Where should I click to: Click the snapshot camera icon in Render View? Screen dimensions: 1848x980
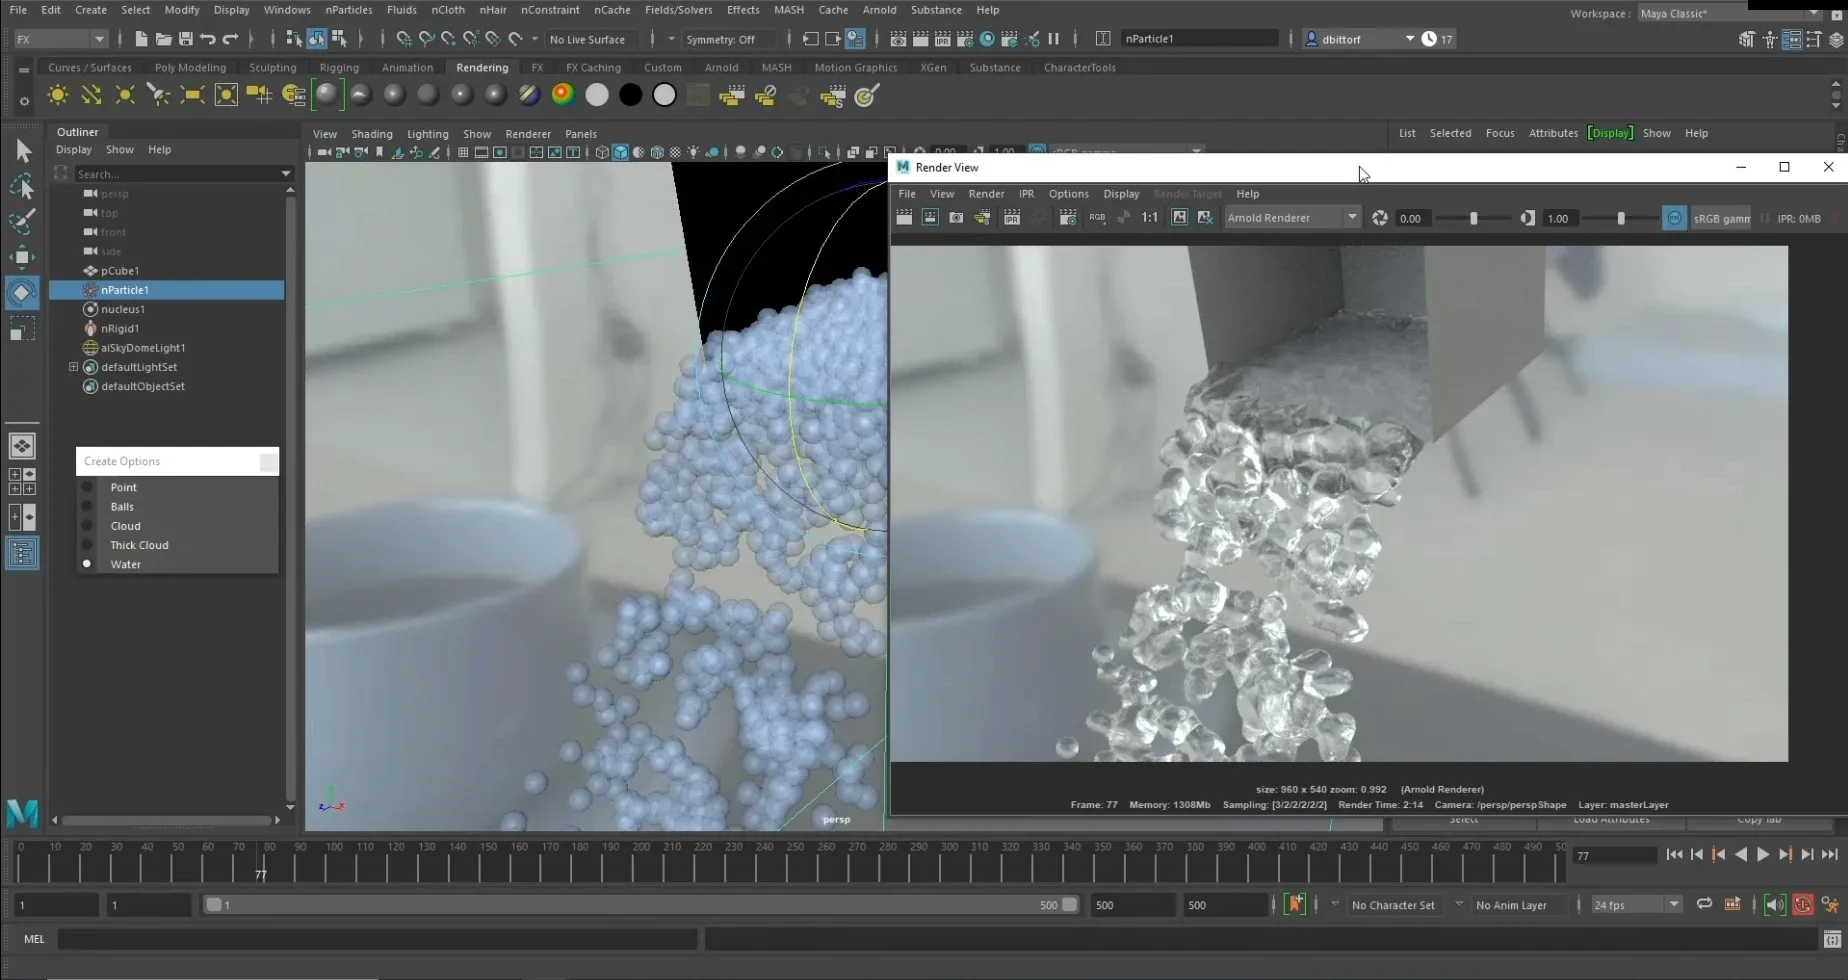pos(956,218)
